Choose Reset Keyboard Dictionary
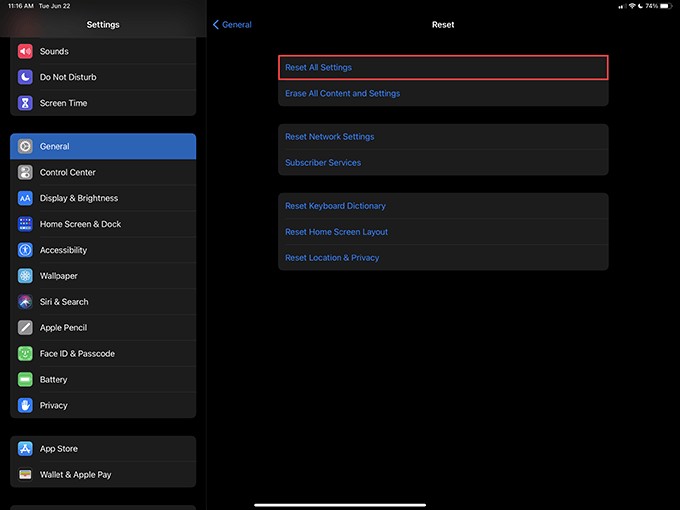680x510 pixels. point(443,206)
